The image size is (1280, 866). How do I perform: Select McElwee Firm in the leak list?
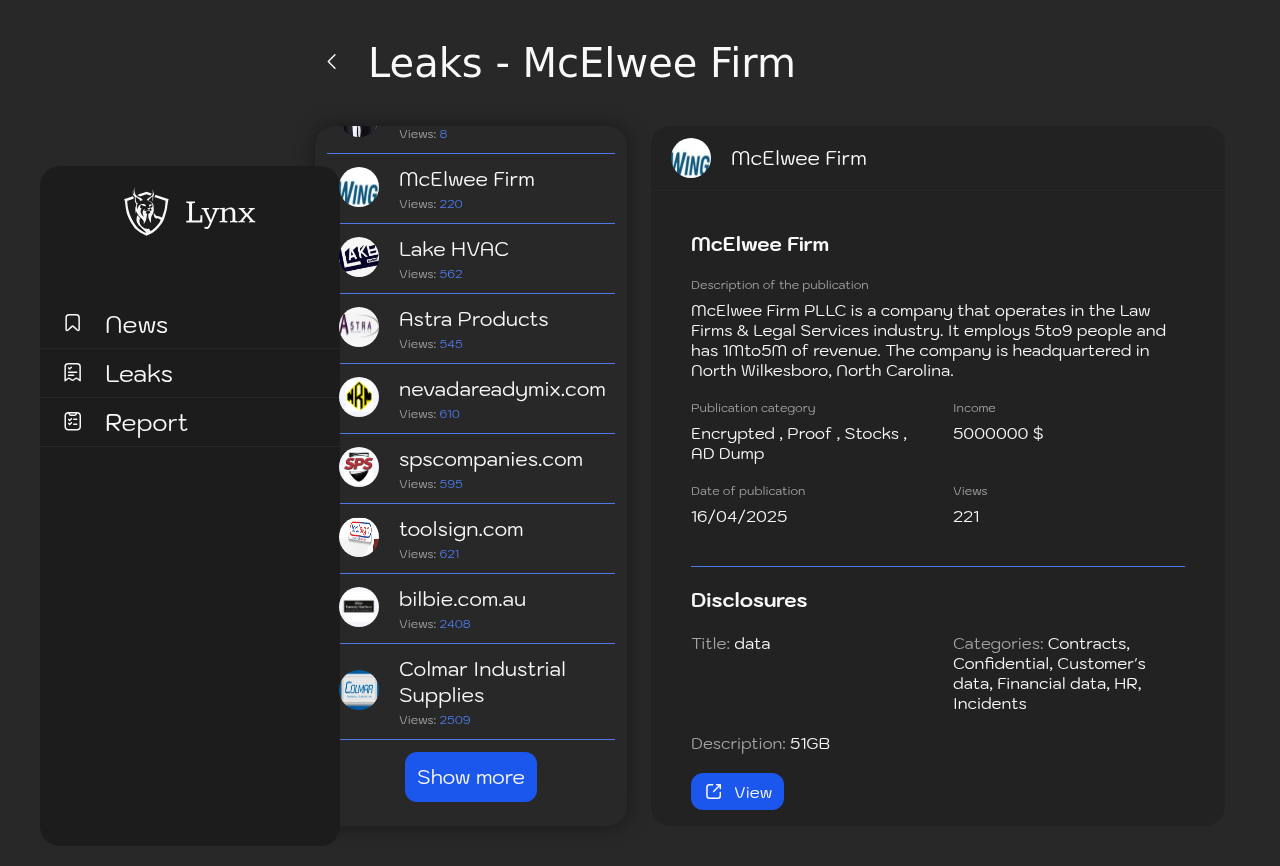click(x=471, y=189)
